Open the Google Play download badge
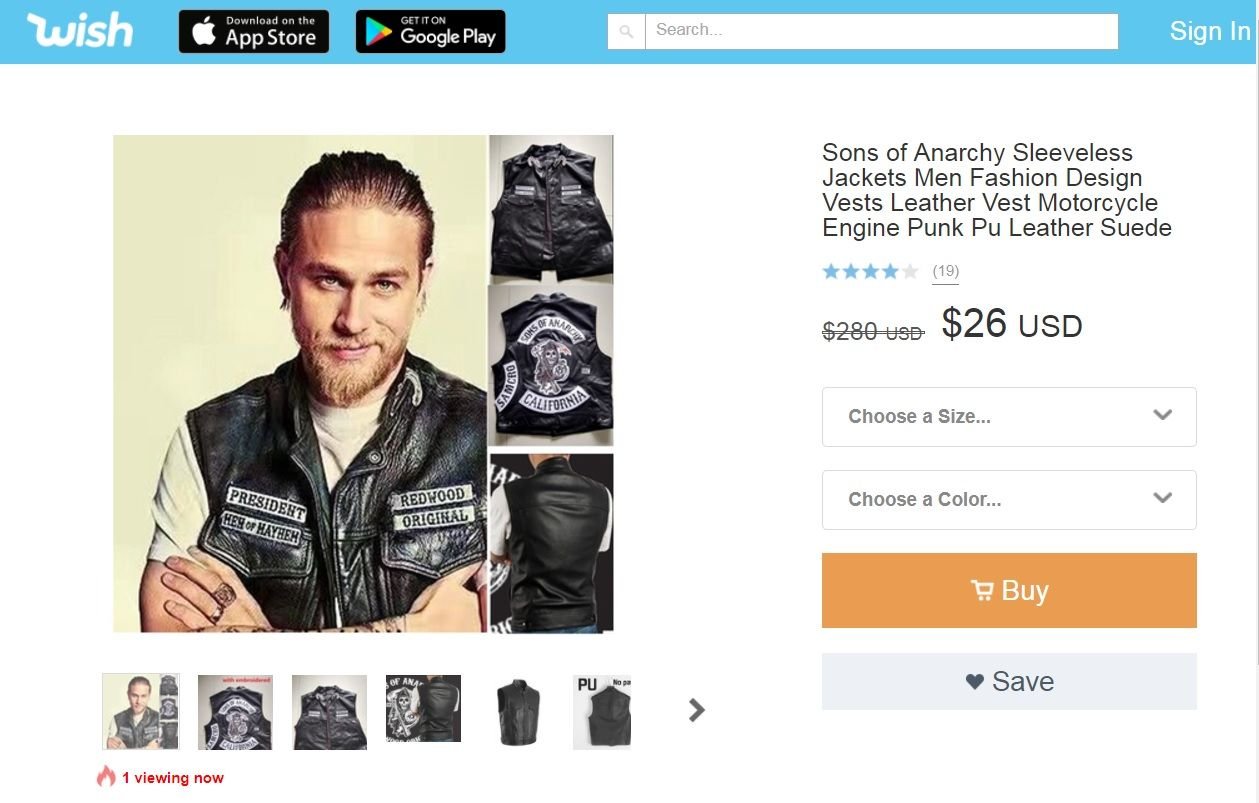The height and width of the screenshot is (803, 1259). click(431, 32)
